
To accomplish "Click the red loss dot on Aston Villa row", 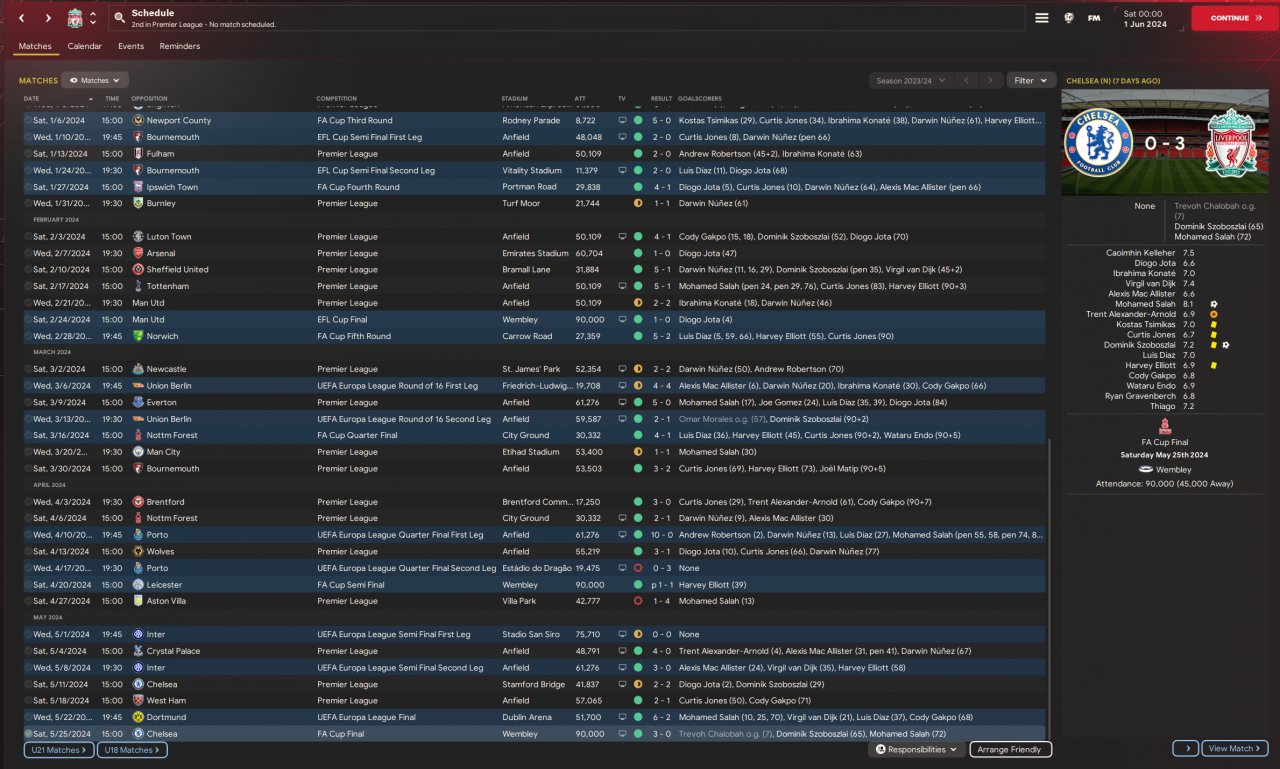I will tap(638, 601).
